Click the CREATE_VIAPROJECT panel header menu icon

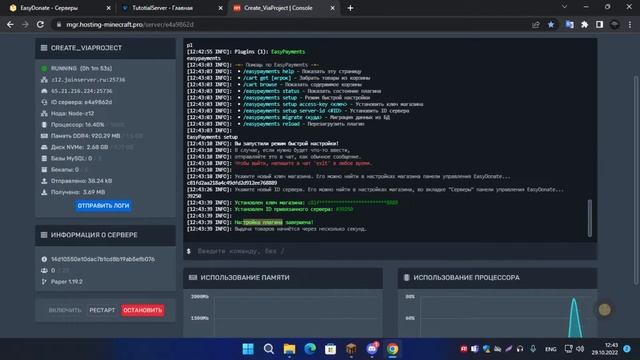44,48
